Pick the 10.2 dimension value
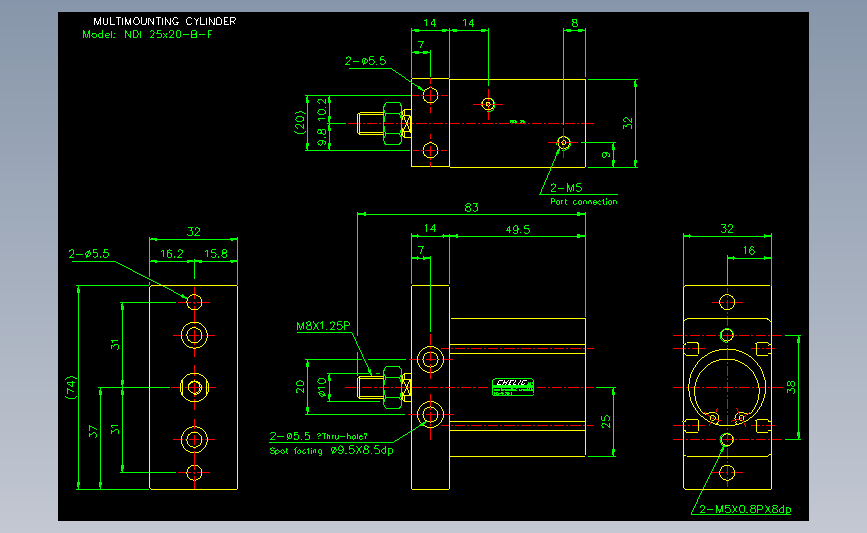The image size is (867, 533). pos(322,109)
